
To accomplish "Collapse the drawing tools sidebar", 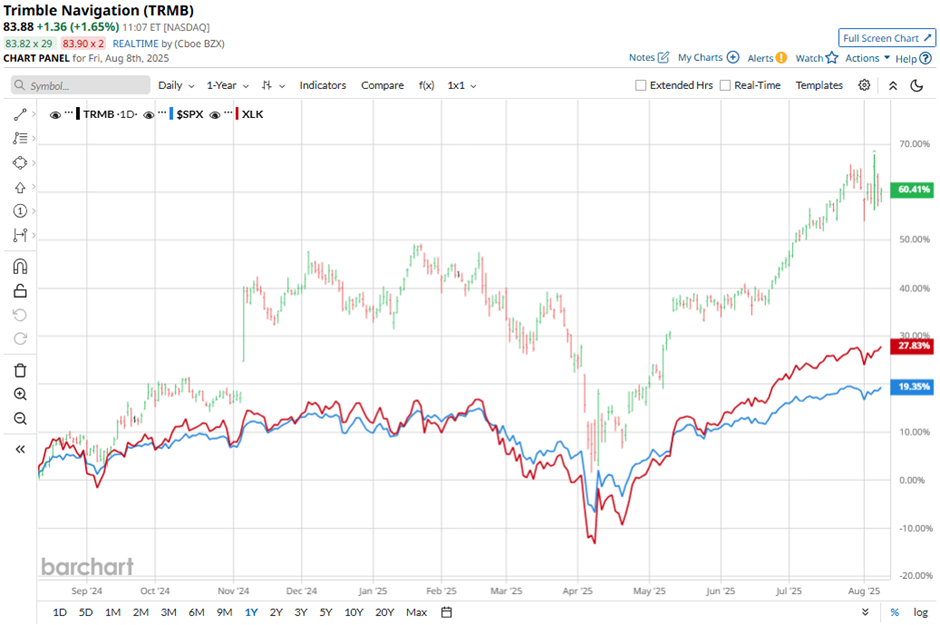I will tap(20, 449).
